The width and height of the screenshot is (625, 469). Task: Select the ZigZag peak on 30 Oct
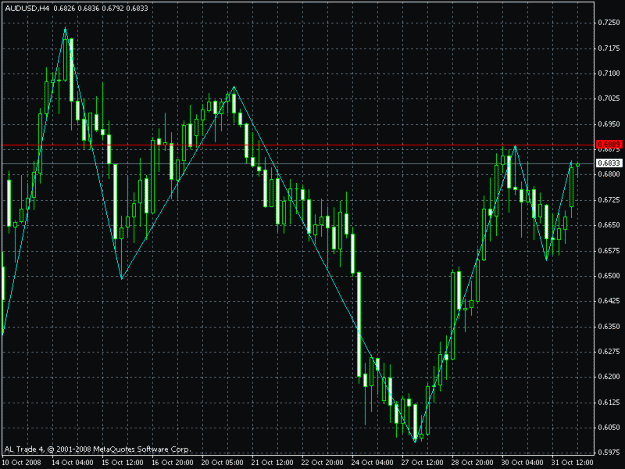(515, 146)
